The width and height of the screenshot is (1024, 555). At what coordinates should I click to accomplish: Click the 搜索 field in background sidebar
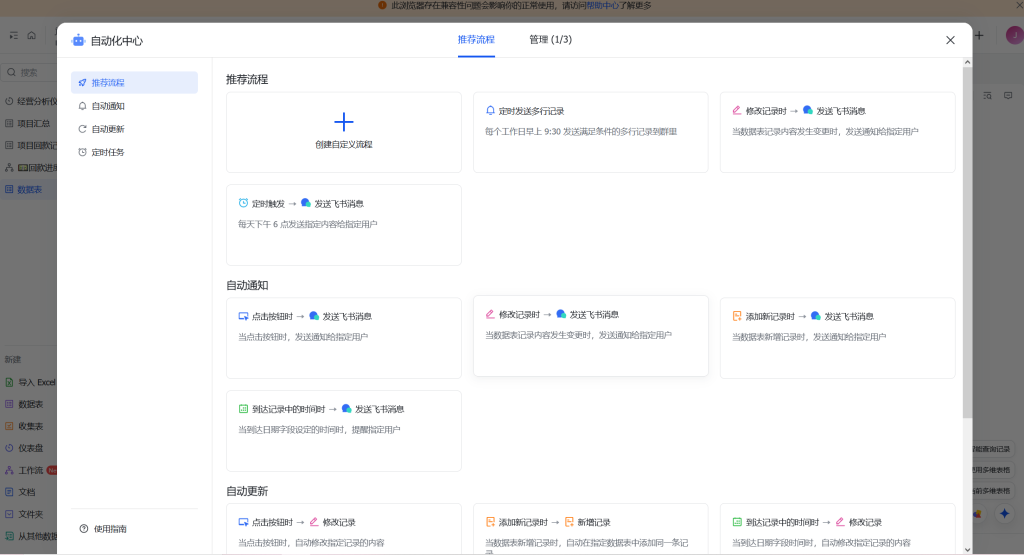[29, 72]
